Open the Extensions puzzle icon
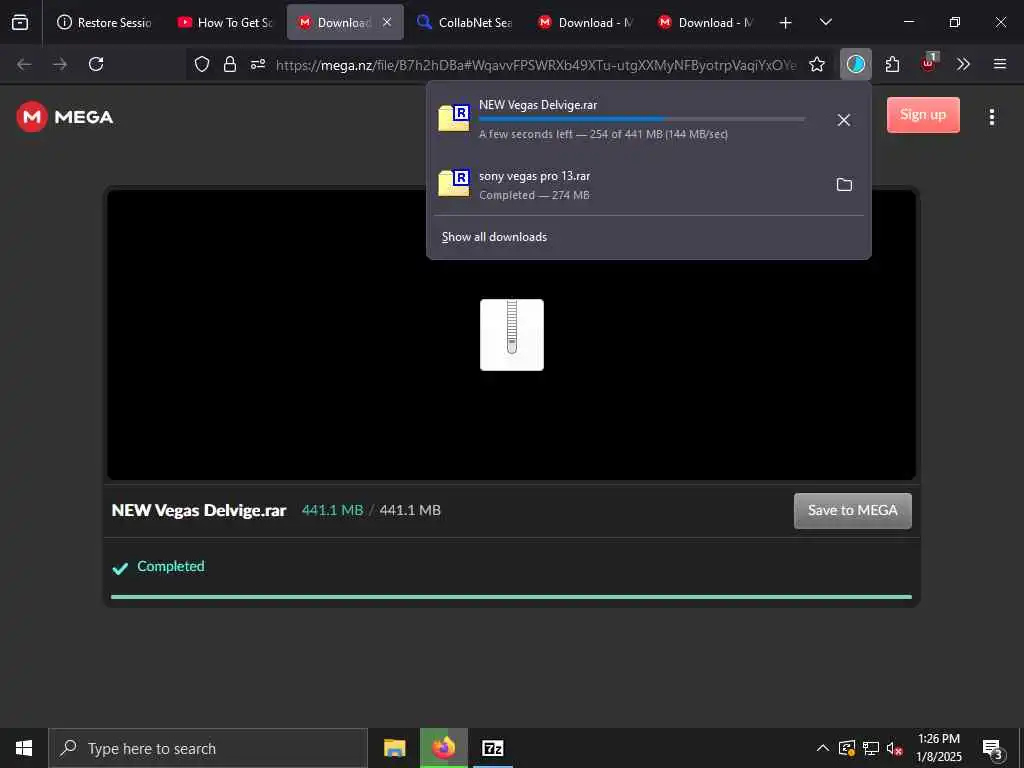This screenshot has width=1024, height=768. pos(892,64)
